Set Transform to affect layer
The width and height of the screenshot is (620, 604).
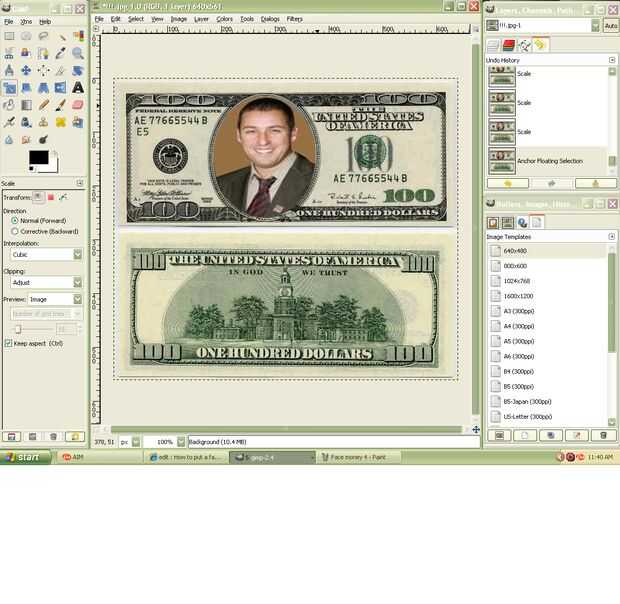coord(38,197)
